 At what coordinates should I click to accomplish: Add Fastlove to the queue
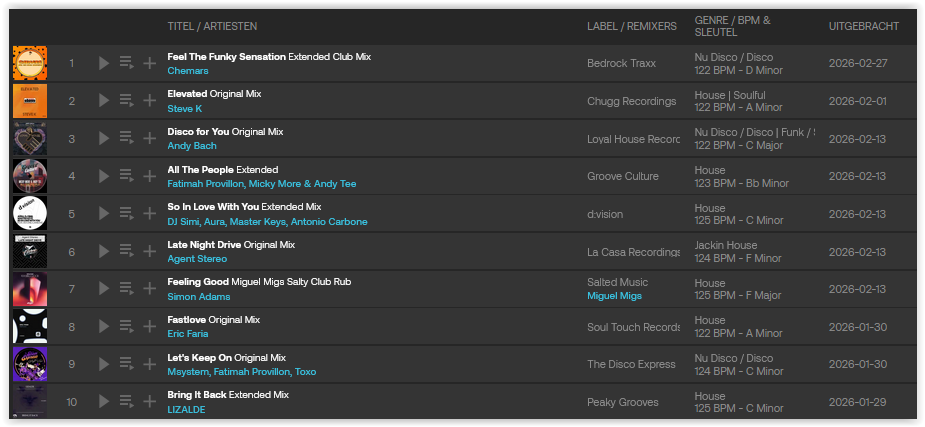pyautogui.click(x=126, y=326)
